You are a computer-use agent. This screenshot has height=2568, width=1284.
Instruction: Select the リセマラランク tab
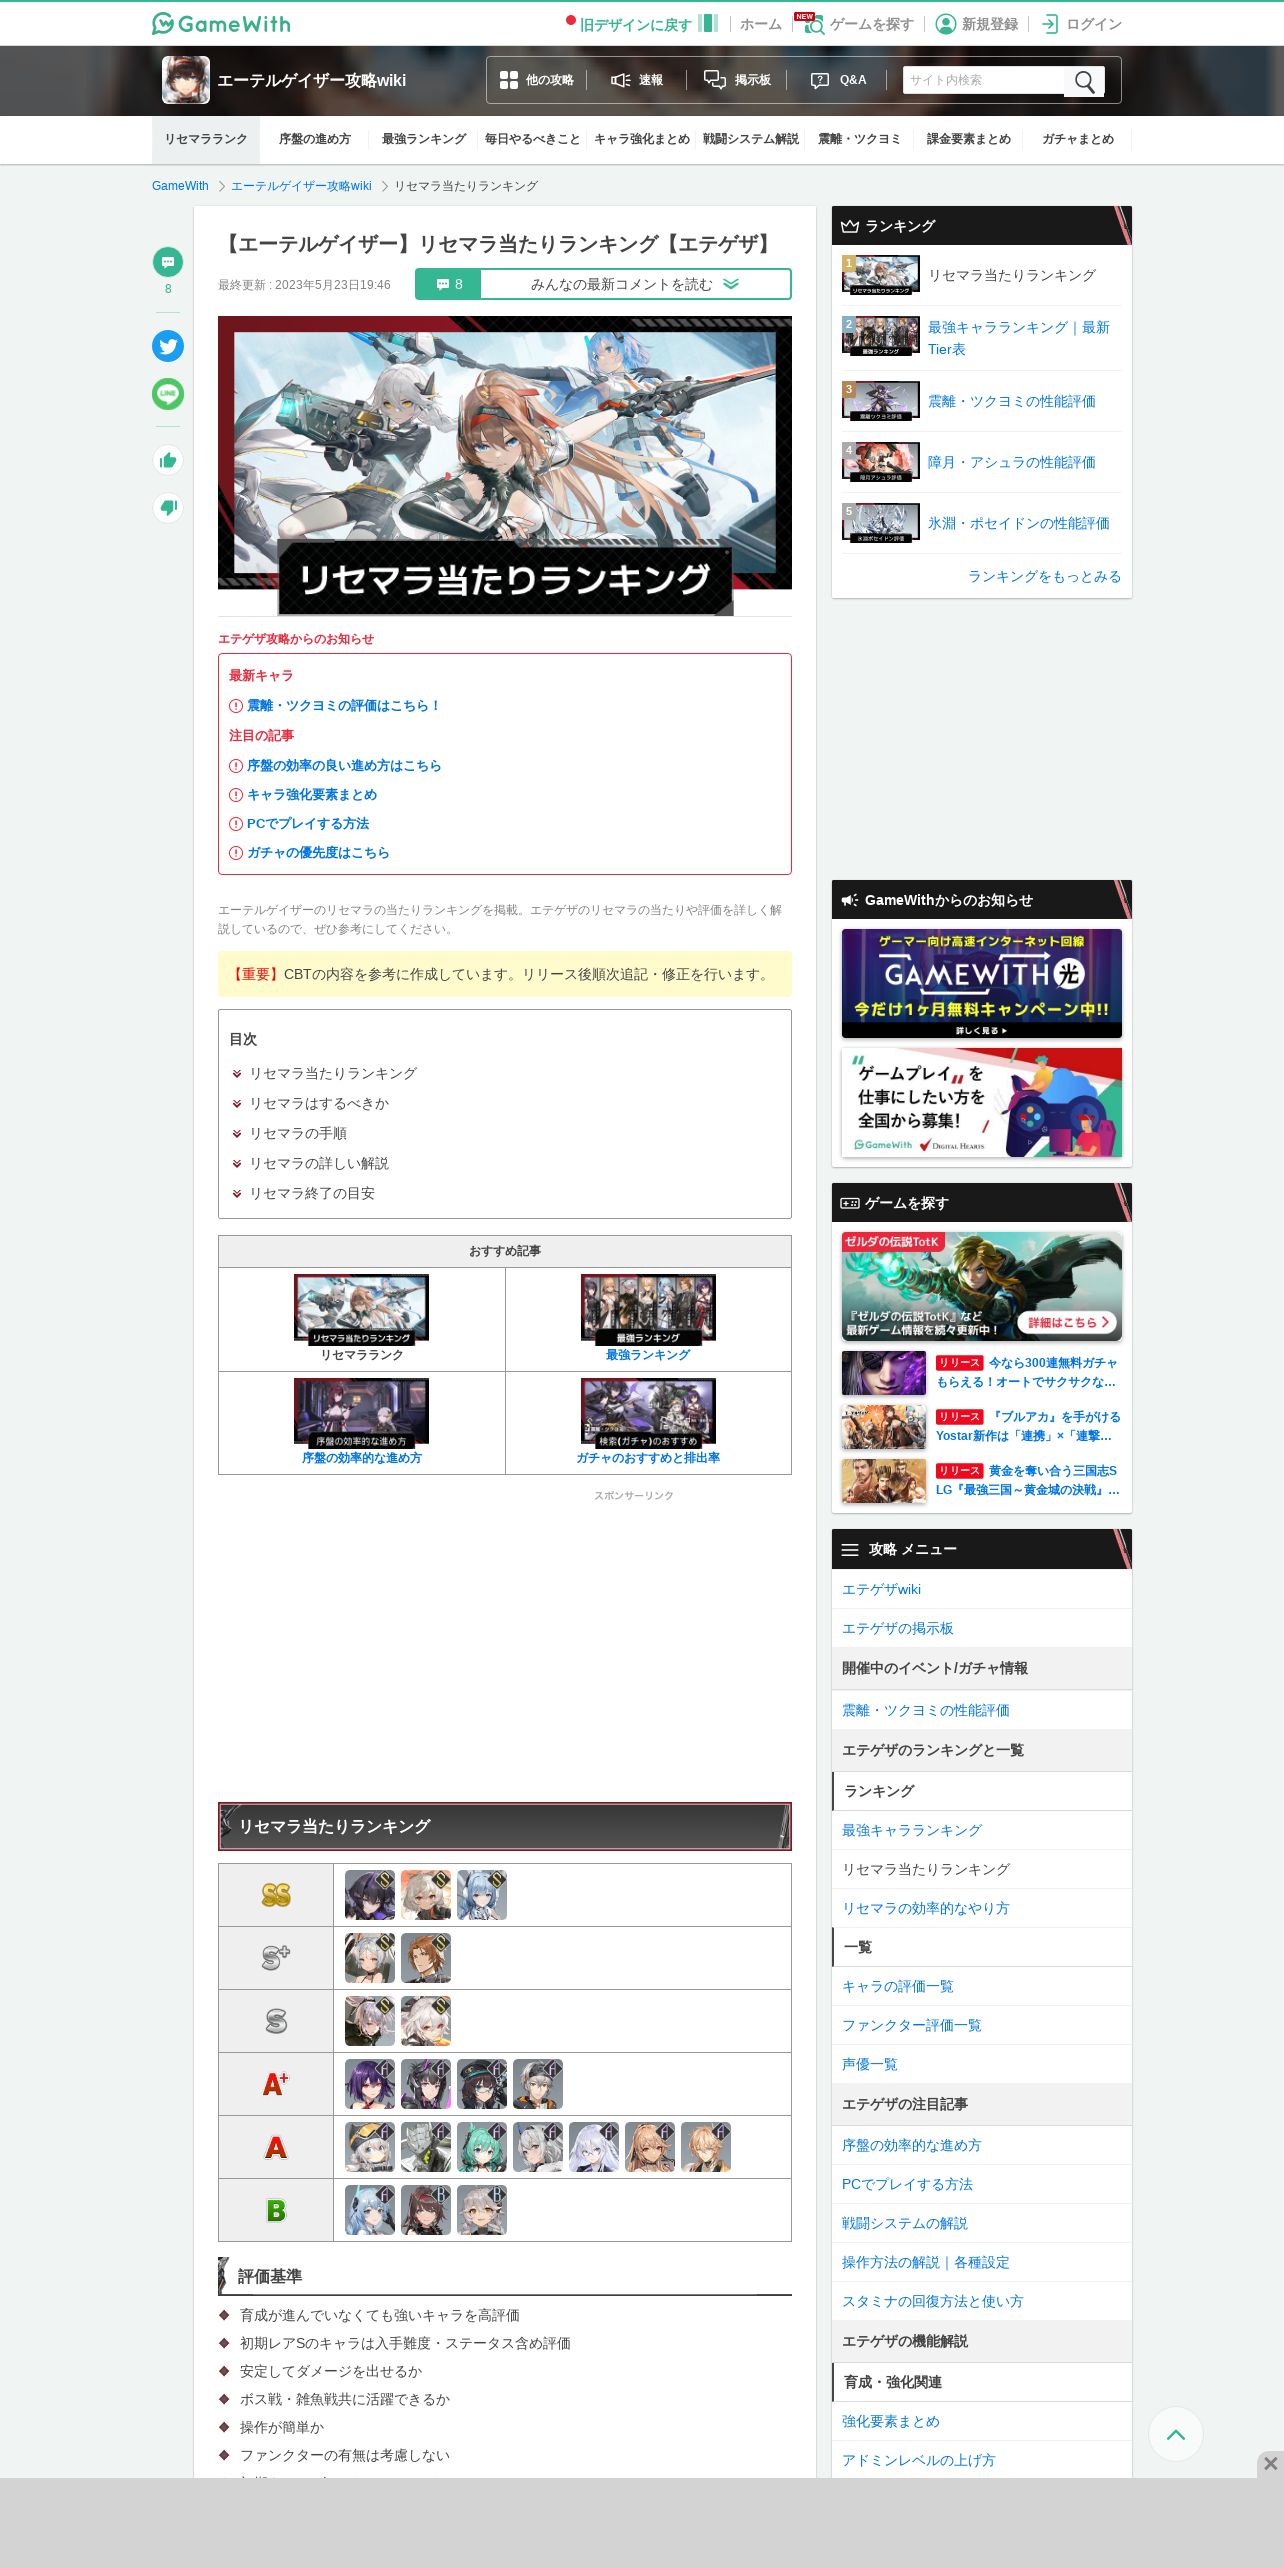(206, 139)
